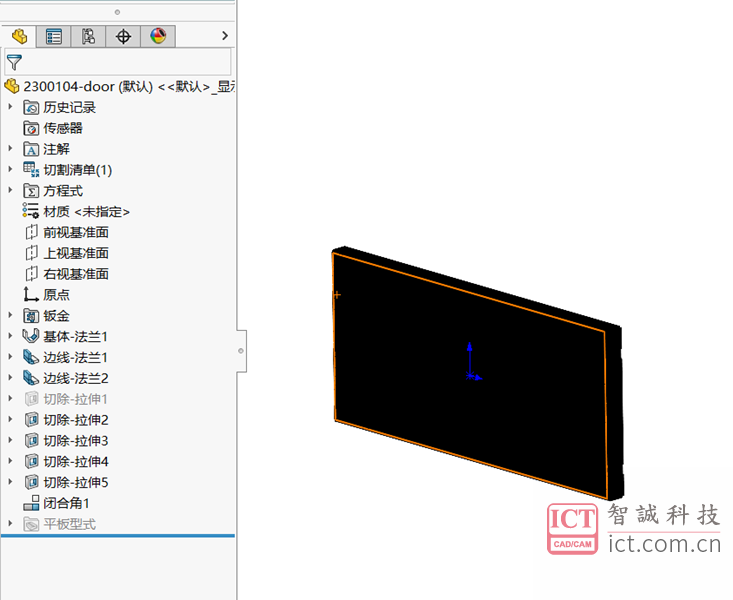Expand the 基体-法兰1 feature
Image resolution: width=733 pixels, height=600 pixels.
point(10,336)
